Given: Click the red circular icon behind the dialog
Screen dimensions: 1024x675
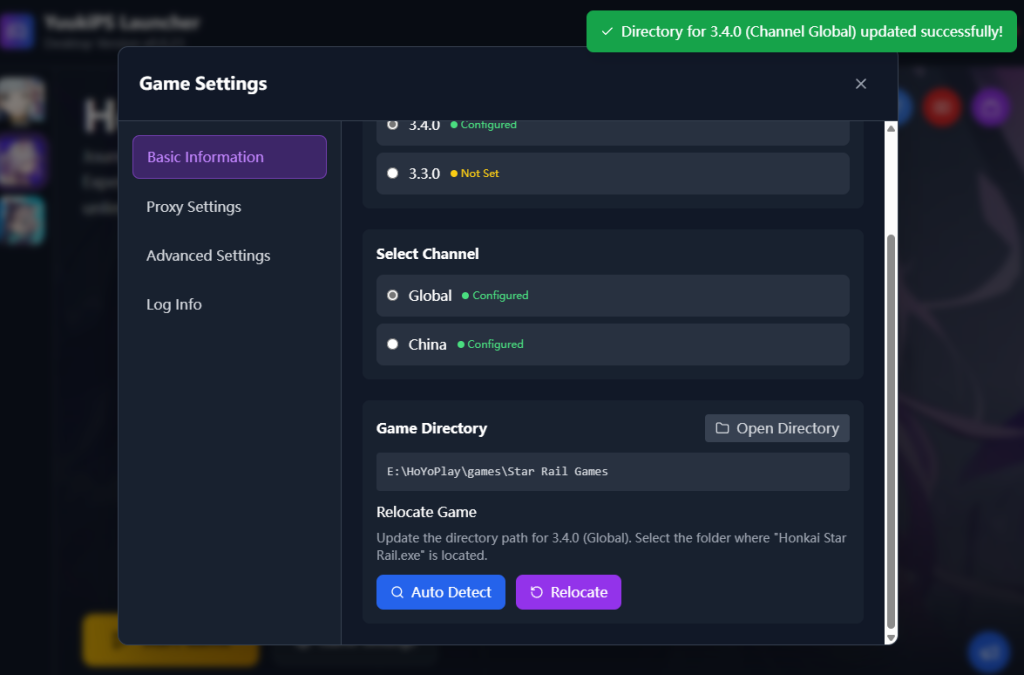Looking at the screenshot, I should (941, 107).
